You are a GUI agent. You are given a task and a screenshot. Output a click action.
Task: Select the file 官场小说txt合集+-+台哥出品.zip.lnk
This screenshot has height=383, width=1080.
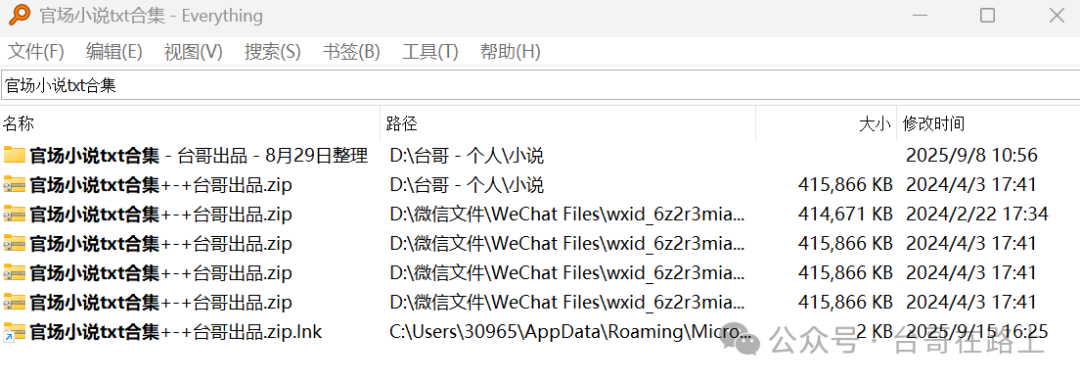point(176,332)
